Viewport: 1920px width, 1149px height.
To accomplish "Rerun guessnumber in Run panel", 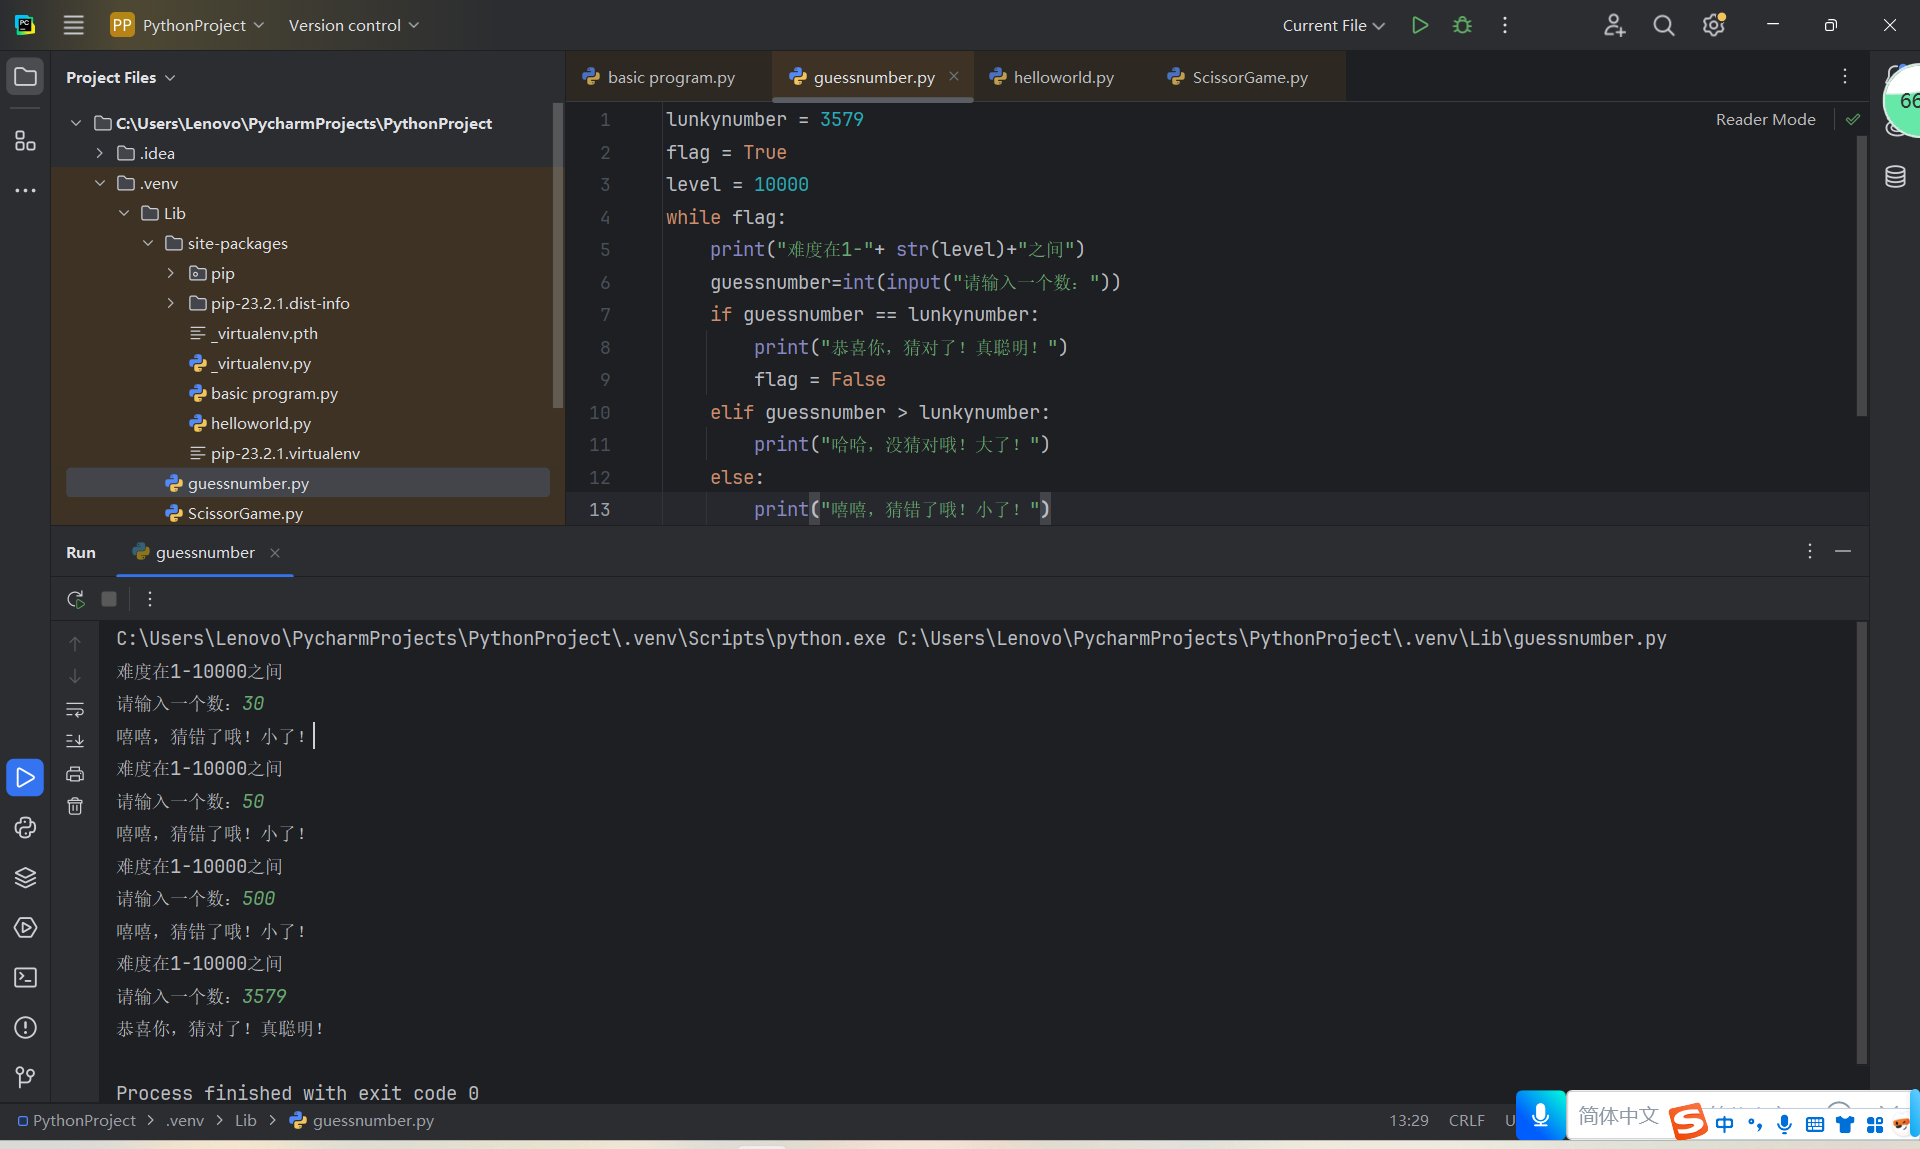I will 75,599.
